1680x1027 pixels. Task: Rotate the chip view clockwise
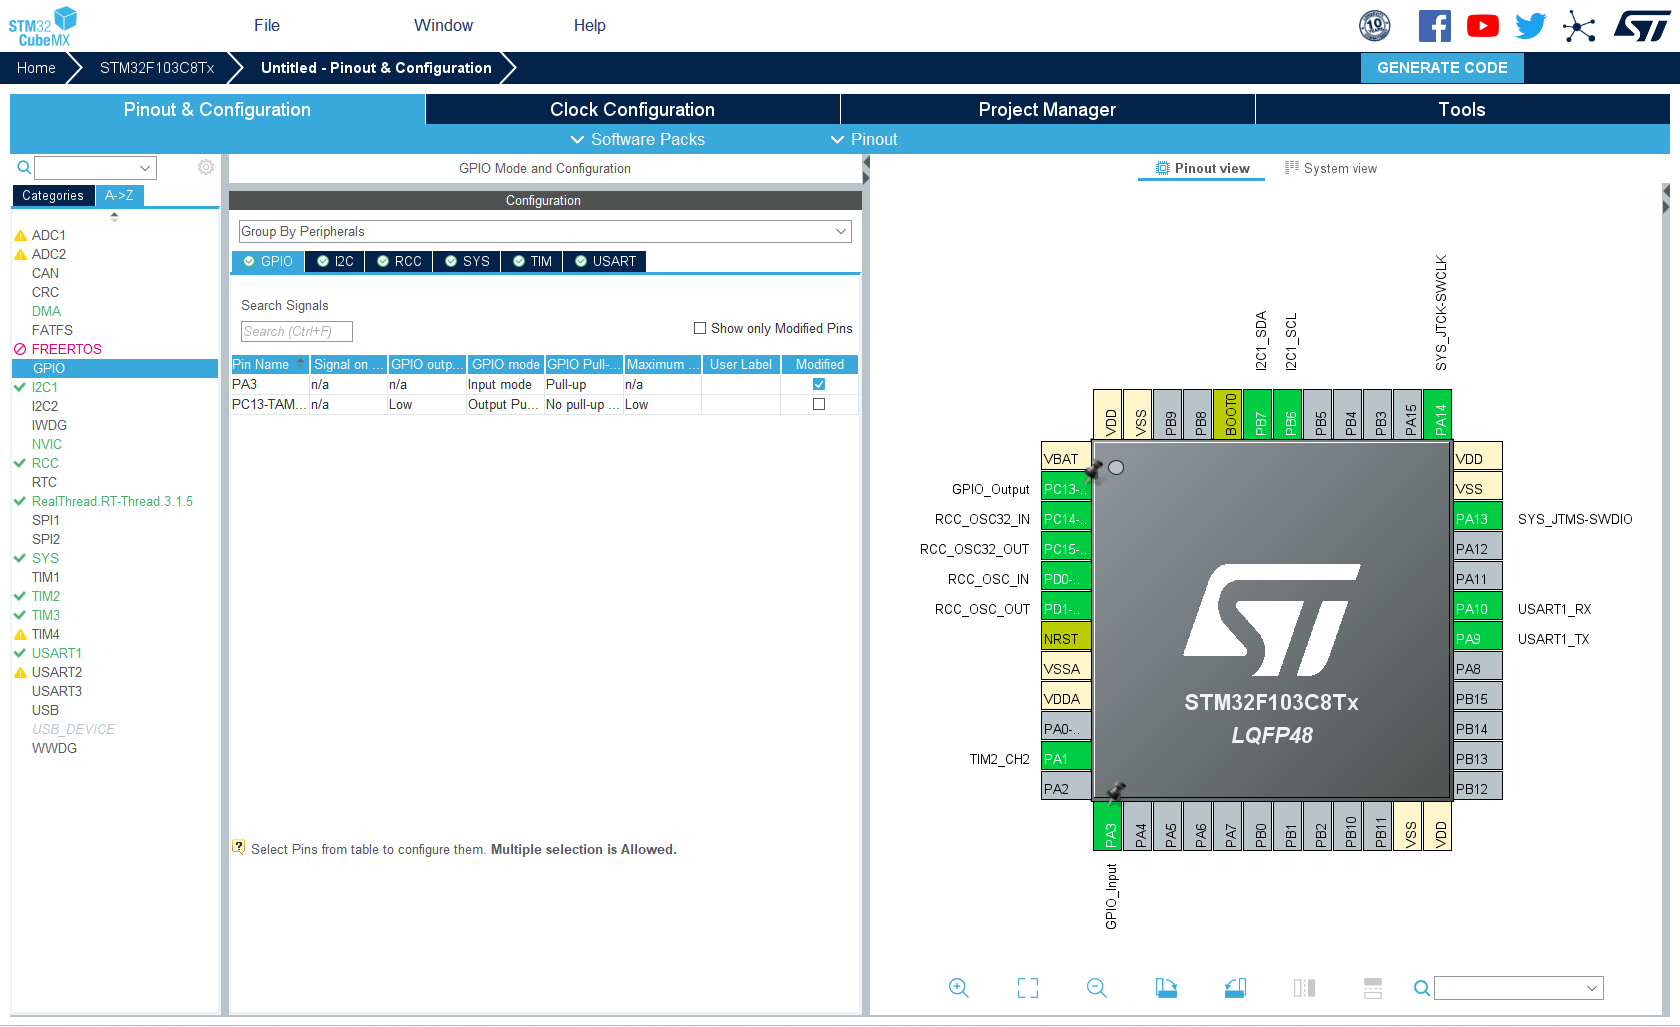(1166, 988)
